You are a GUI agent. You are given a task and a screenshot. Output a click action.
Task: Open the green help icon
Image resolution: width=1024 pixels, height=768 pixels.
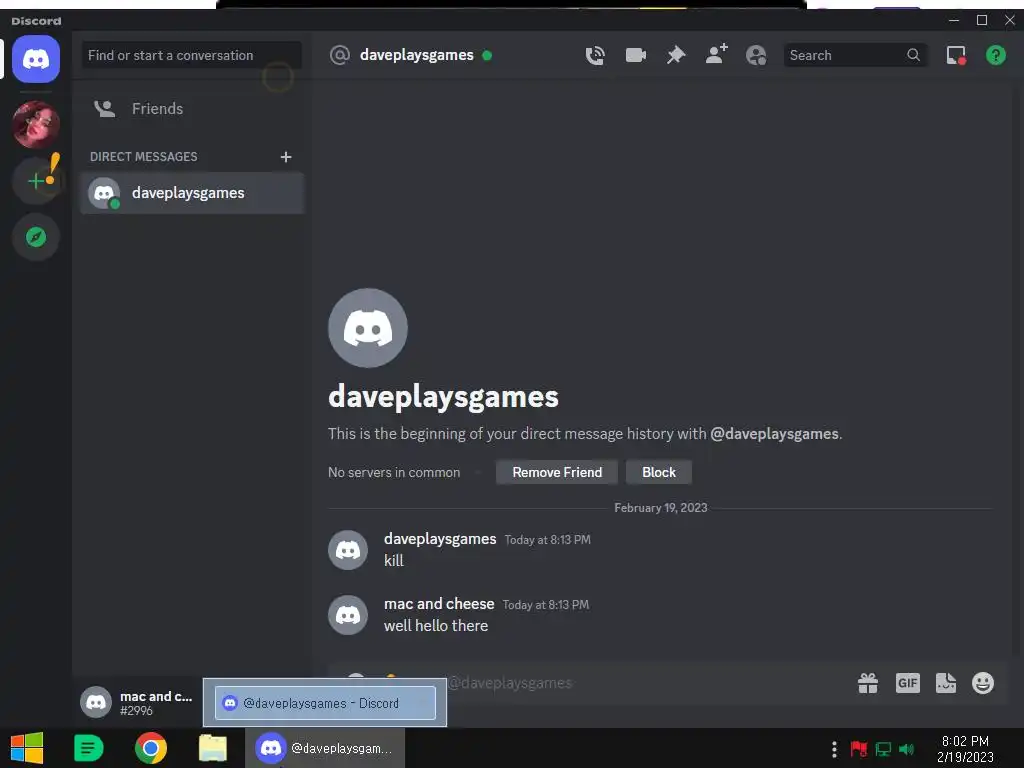(995, 56)
